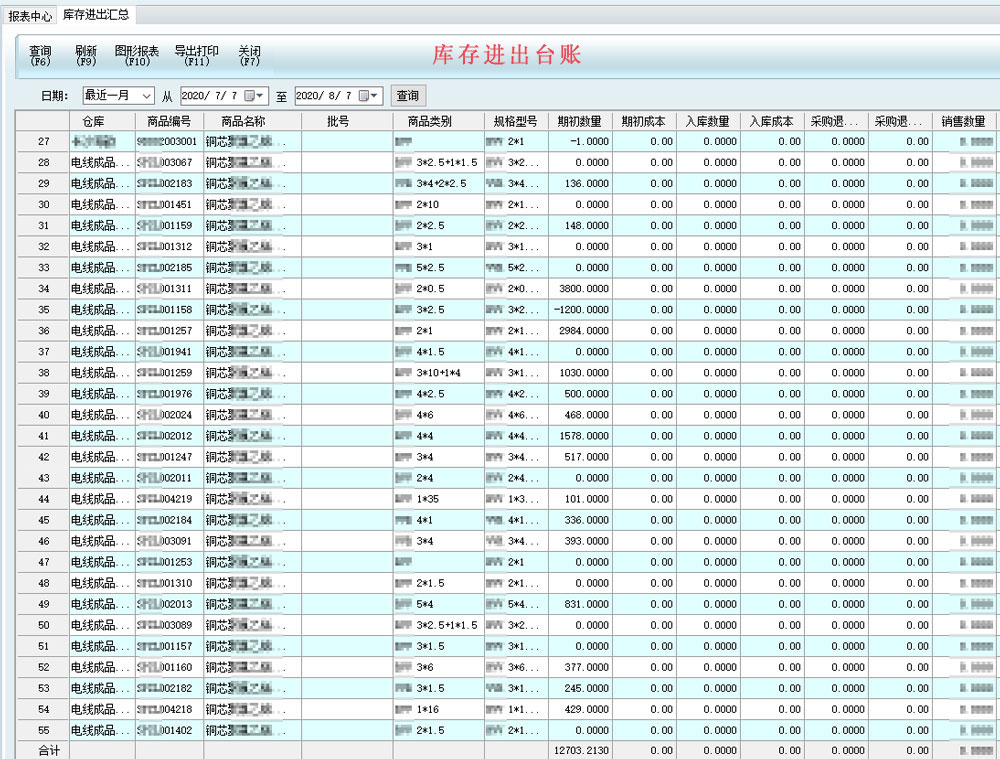Screen dimensions: 1000x759
Task: Click the 关闭(F7) toolbar button
Action: tap(249, 55)
